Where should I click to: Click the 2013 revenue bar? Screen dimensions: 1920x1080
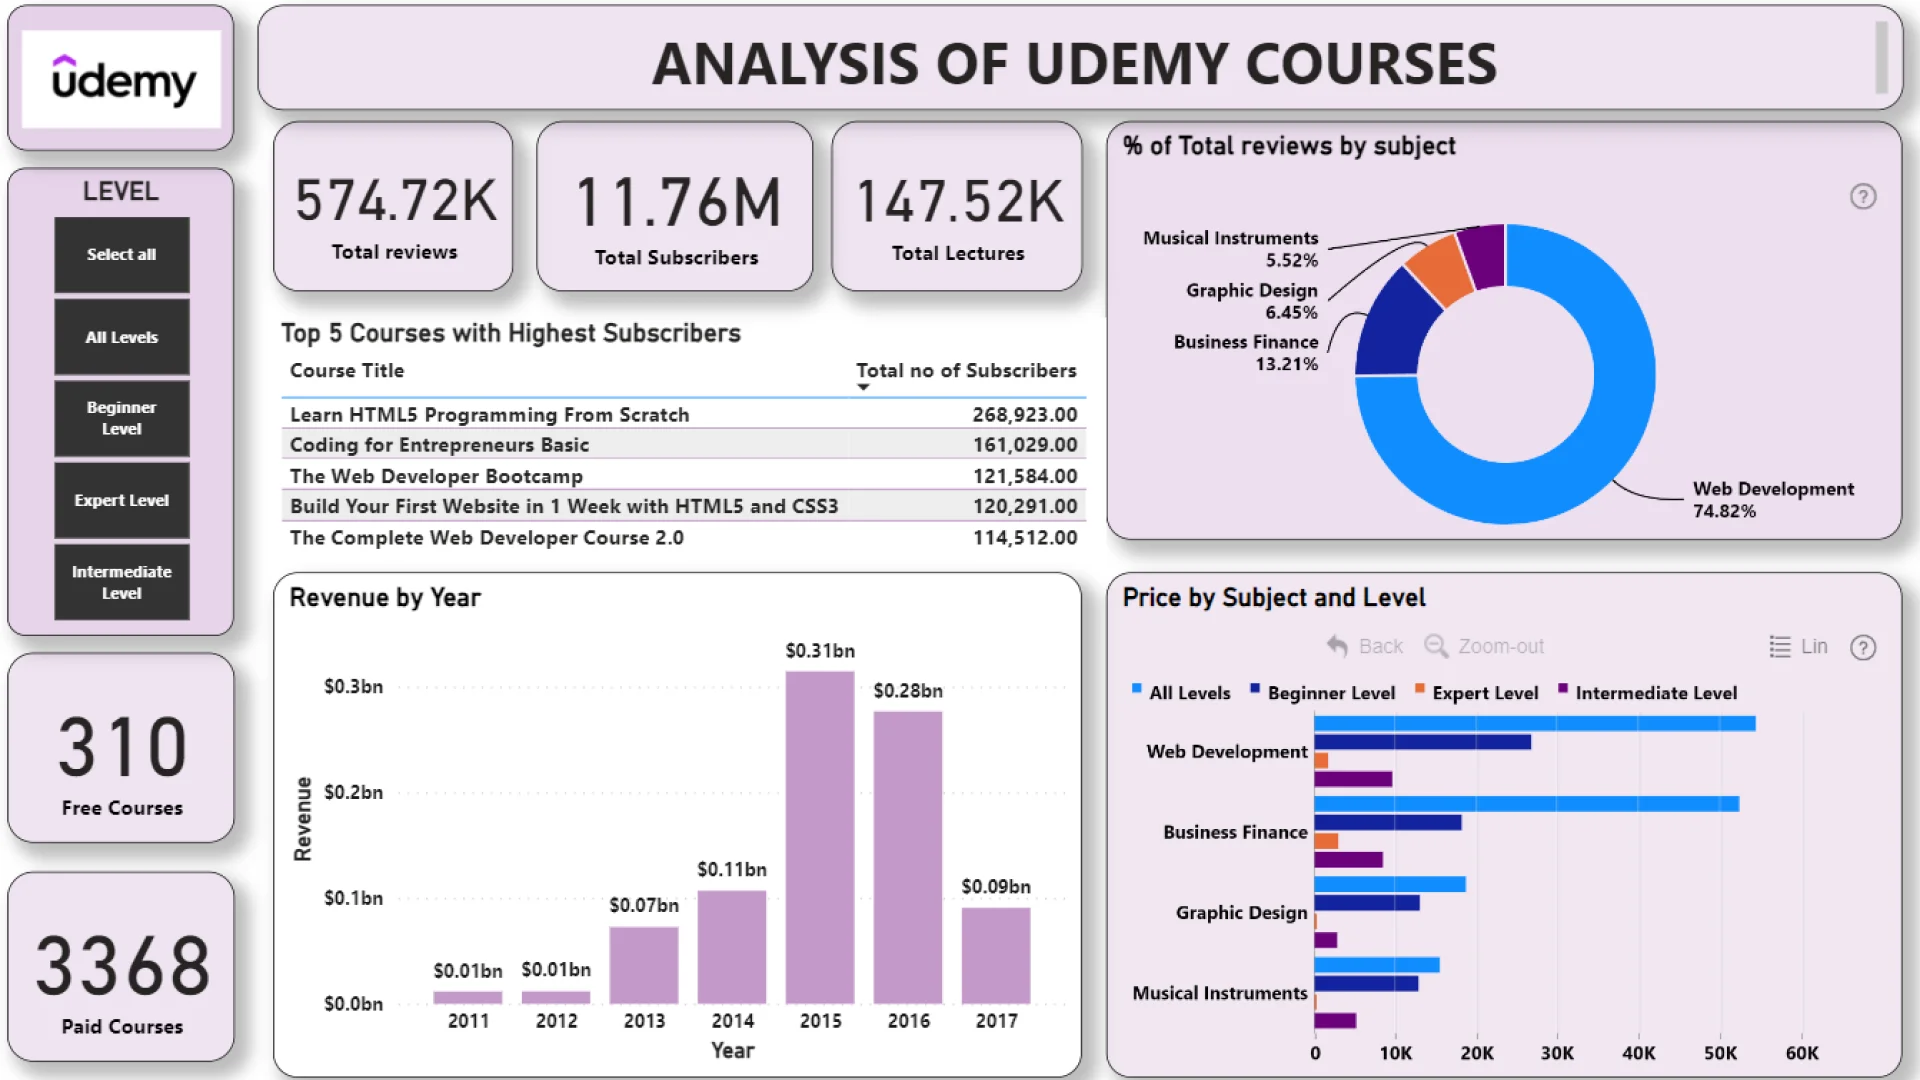coord(644,965)
